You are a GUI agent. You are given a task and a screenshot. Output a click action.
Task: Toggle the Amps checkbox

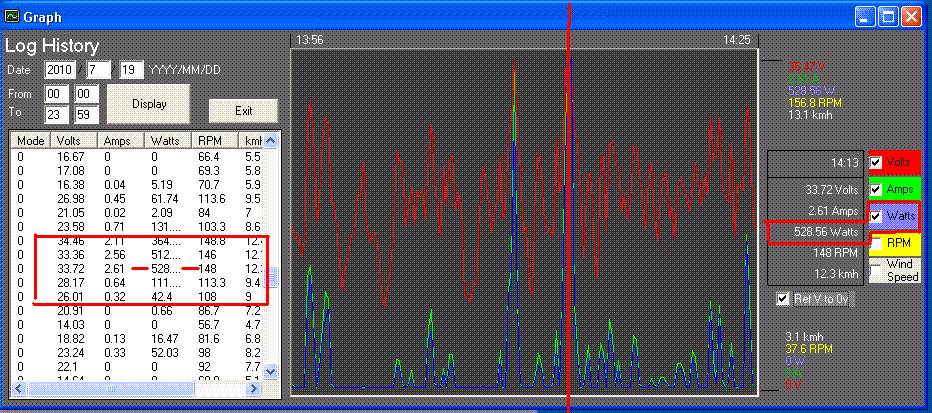pyautogui.click(x=877, y=189)
